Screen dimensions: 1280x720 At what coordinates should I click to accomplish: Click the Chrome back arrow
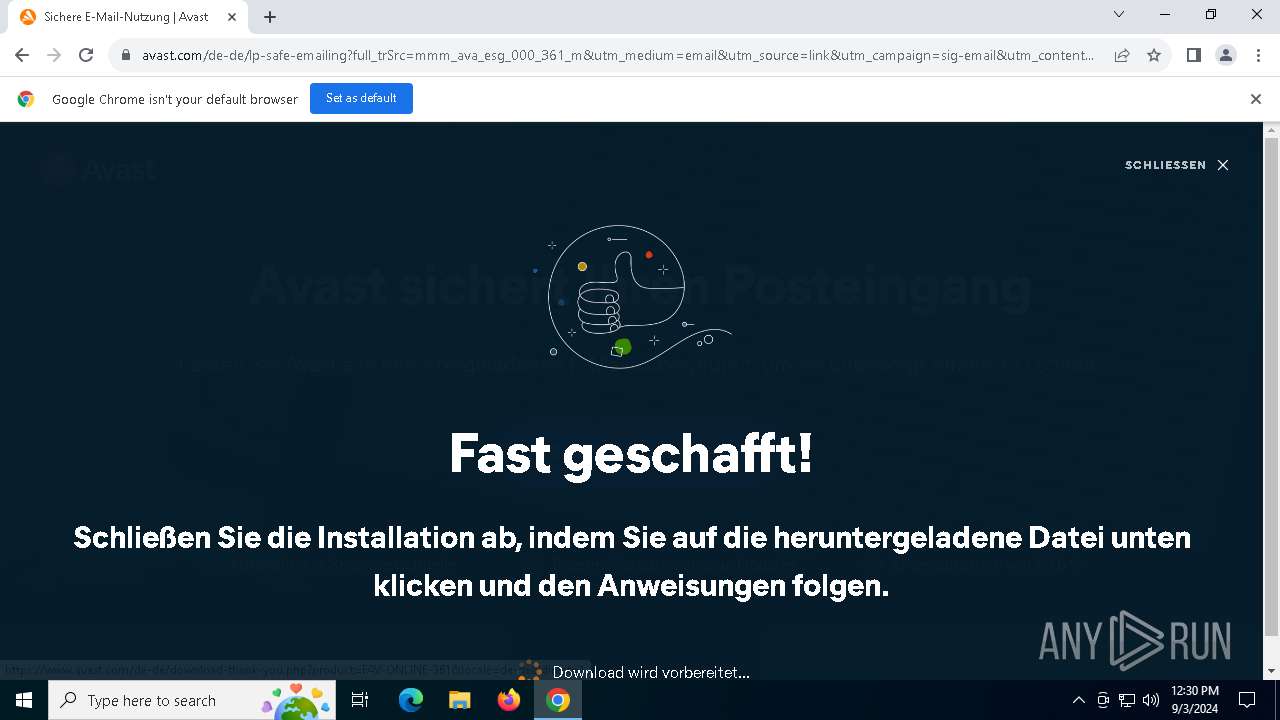point(22,55)
